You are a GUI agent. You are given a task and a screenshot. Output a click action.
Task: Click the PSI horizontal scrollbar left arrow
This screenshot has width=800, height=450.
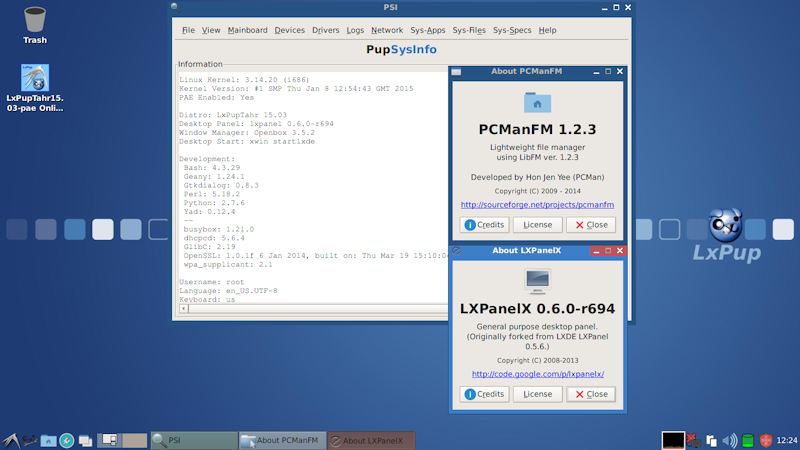click(184, 309)
